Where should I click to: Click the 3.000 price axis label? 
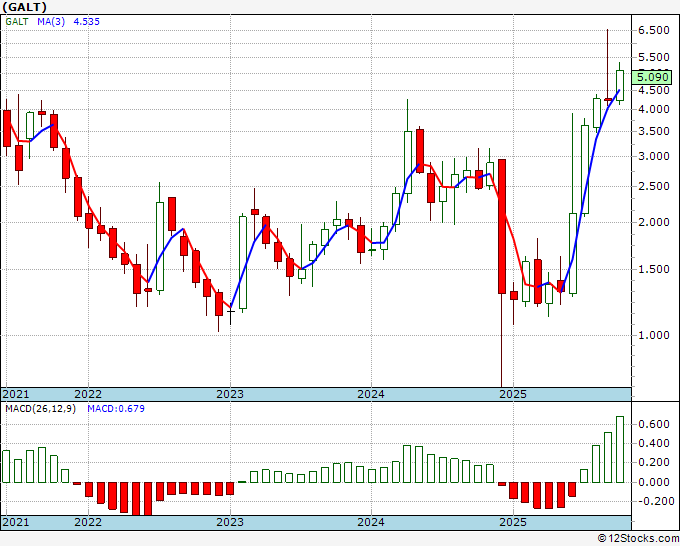[x=654, y=157]
